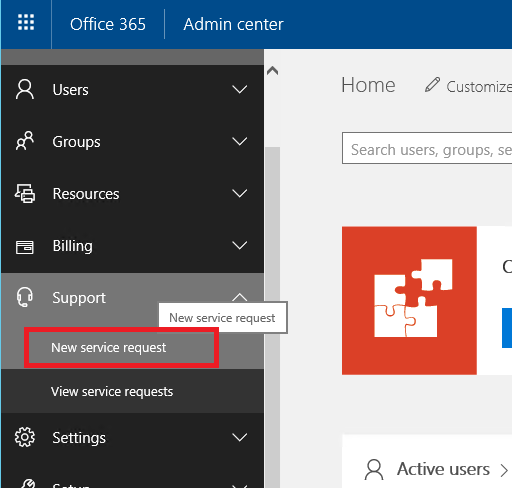
Task: Open the Settings menu item
Action: click(x=132, y=437)
